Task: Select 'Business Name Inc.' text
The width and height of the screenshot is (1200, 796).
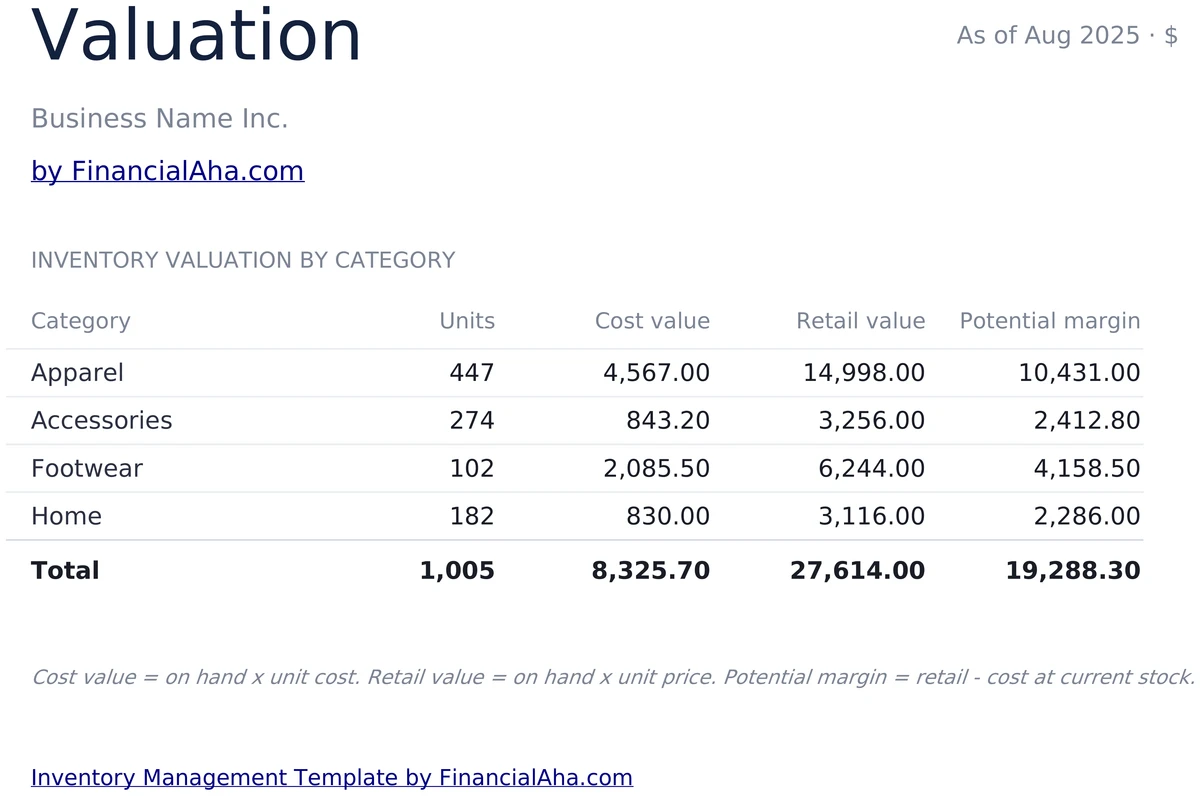Action: pos(160,119)
